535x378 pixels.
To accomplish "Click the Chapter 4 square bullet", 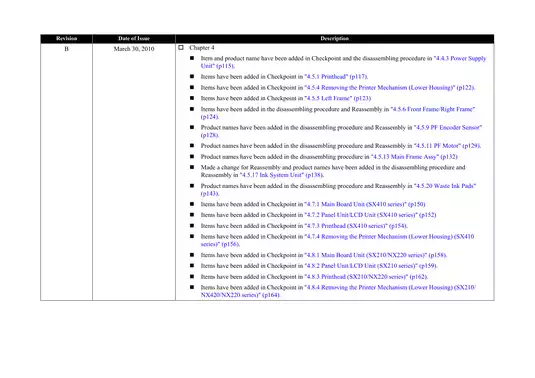I will coord(181,48).
